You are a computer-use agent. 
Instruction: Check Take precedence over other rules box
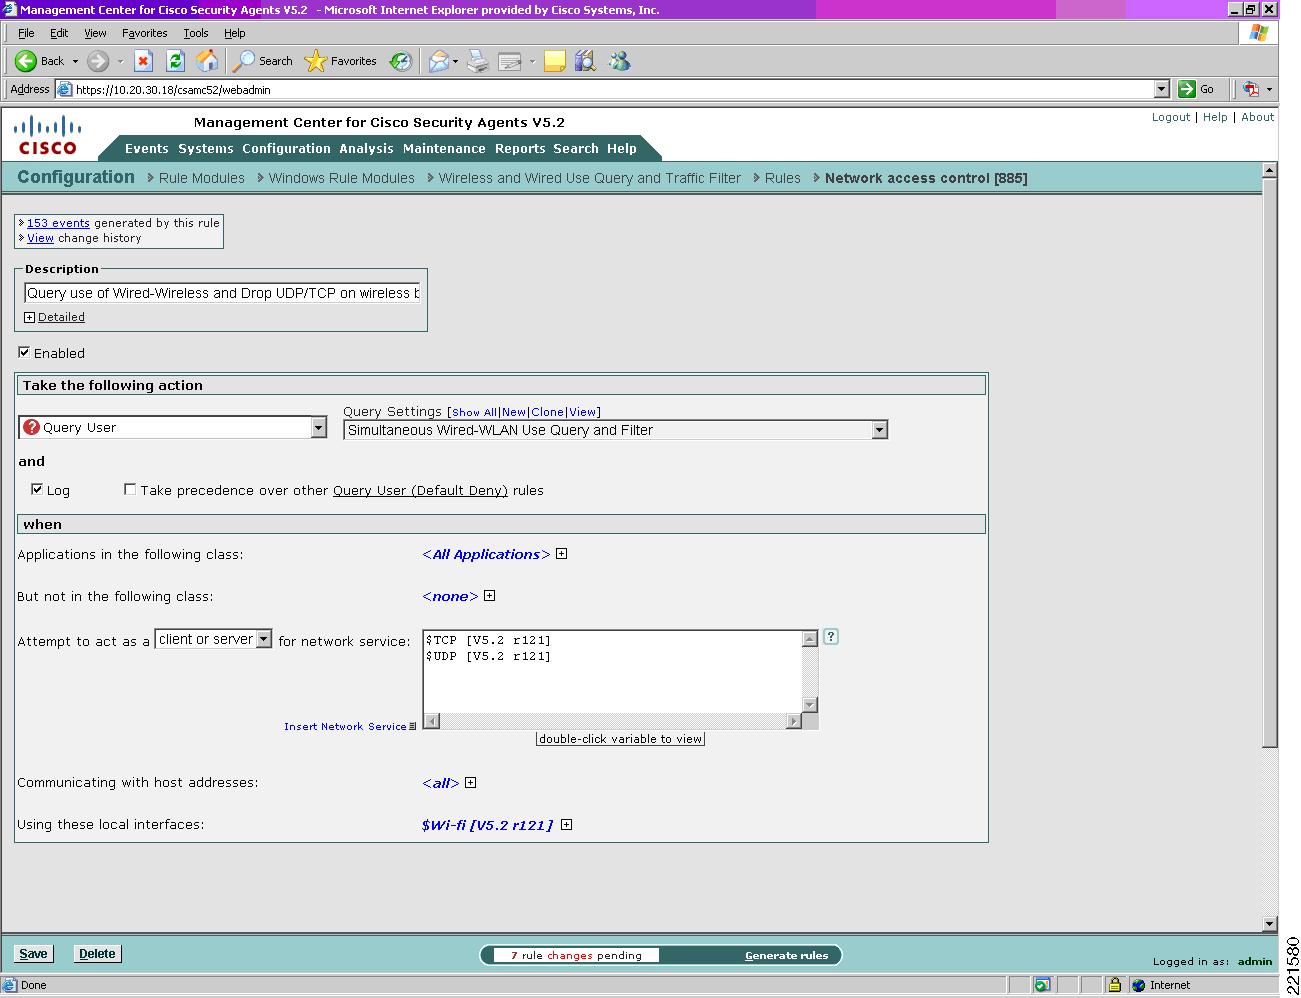tap(130, 489)
